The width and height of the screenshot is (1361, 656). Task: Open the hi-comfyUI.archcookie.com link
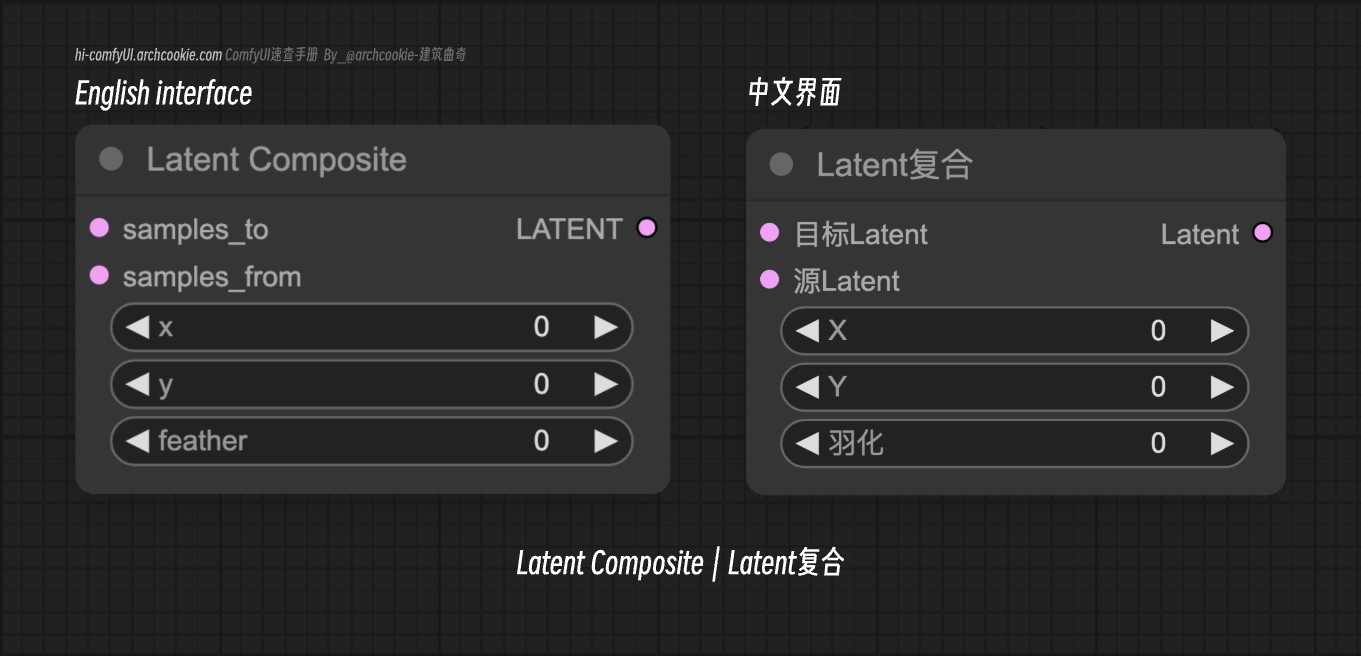pyautogui.click(x=148, y=55)
